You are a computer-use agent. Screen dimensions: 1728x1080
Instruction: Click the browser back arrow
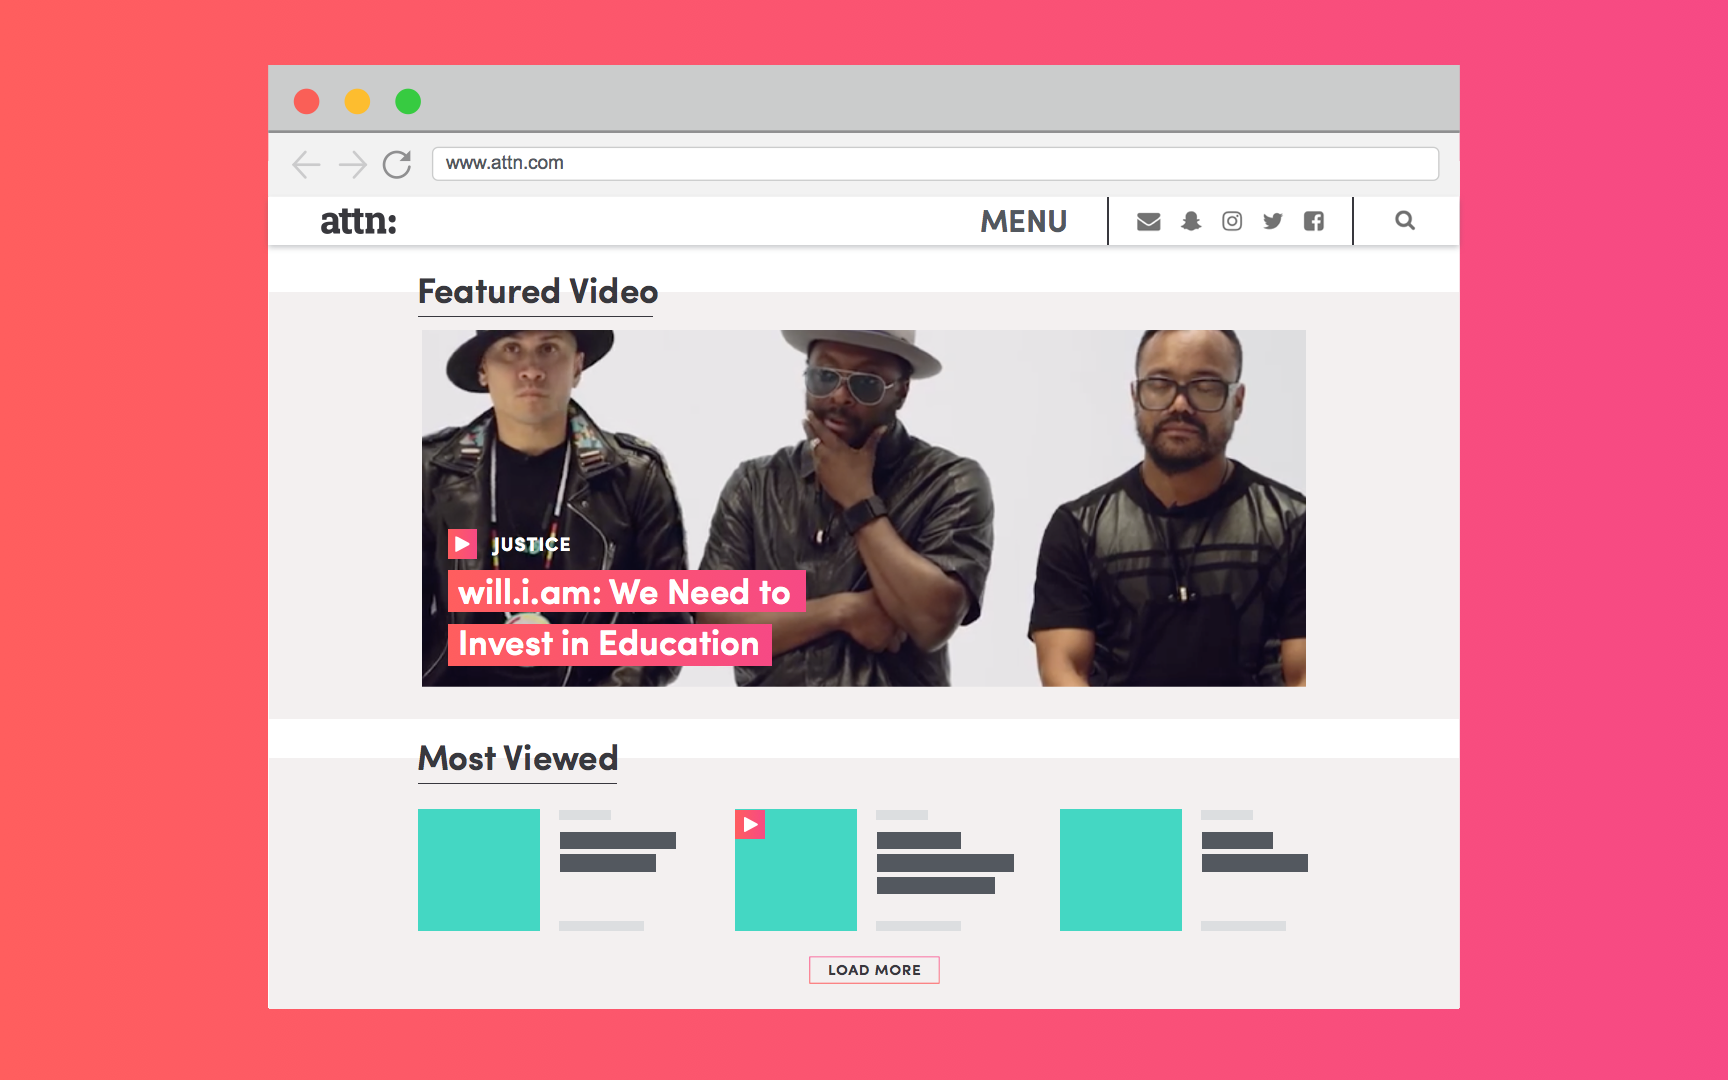[306, 164]
